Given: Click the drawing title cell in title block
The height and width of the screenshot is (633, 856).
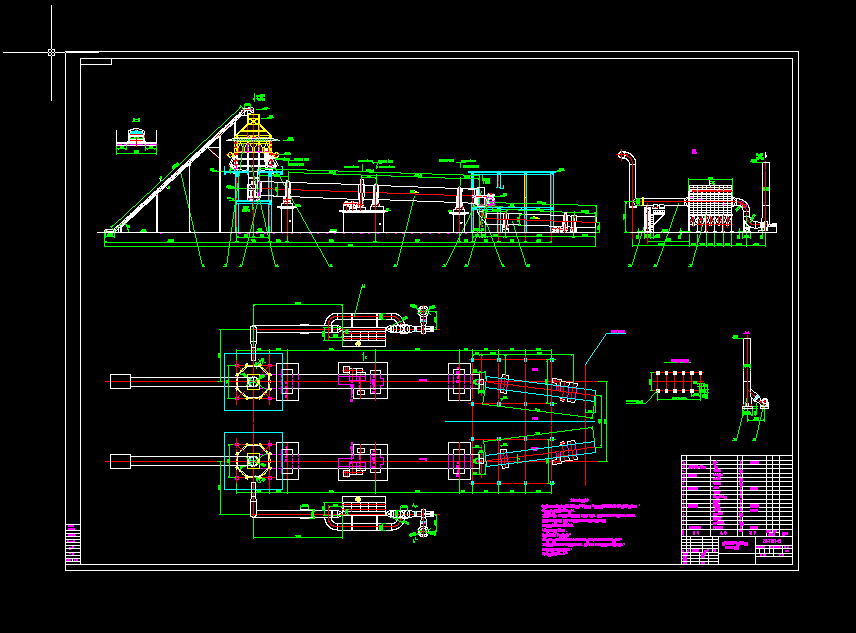Looking at the screenshot, I should (x=736, y=545).
